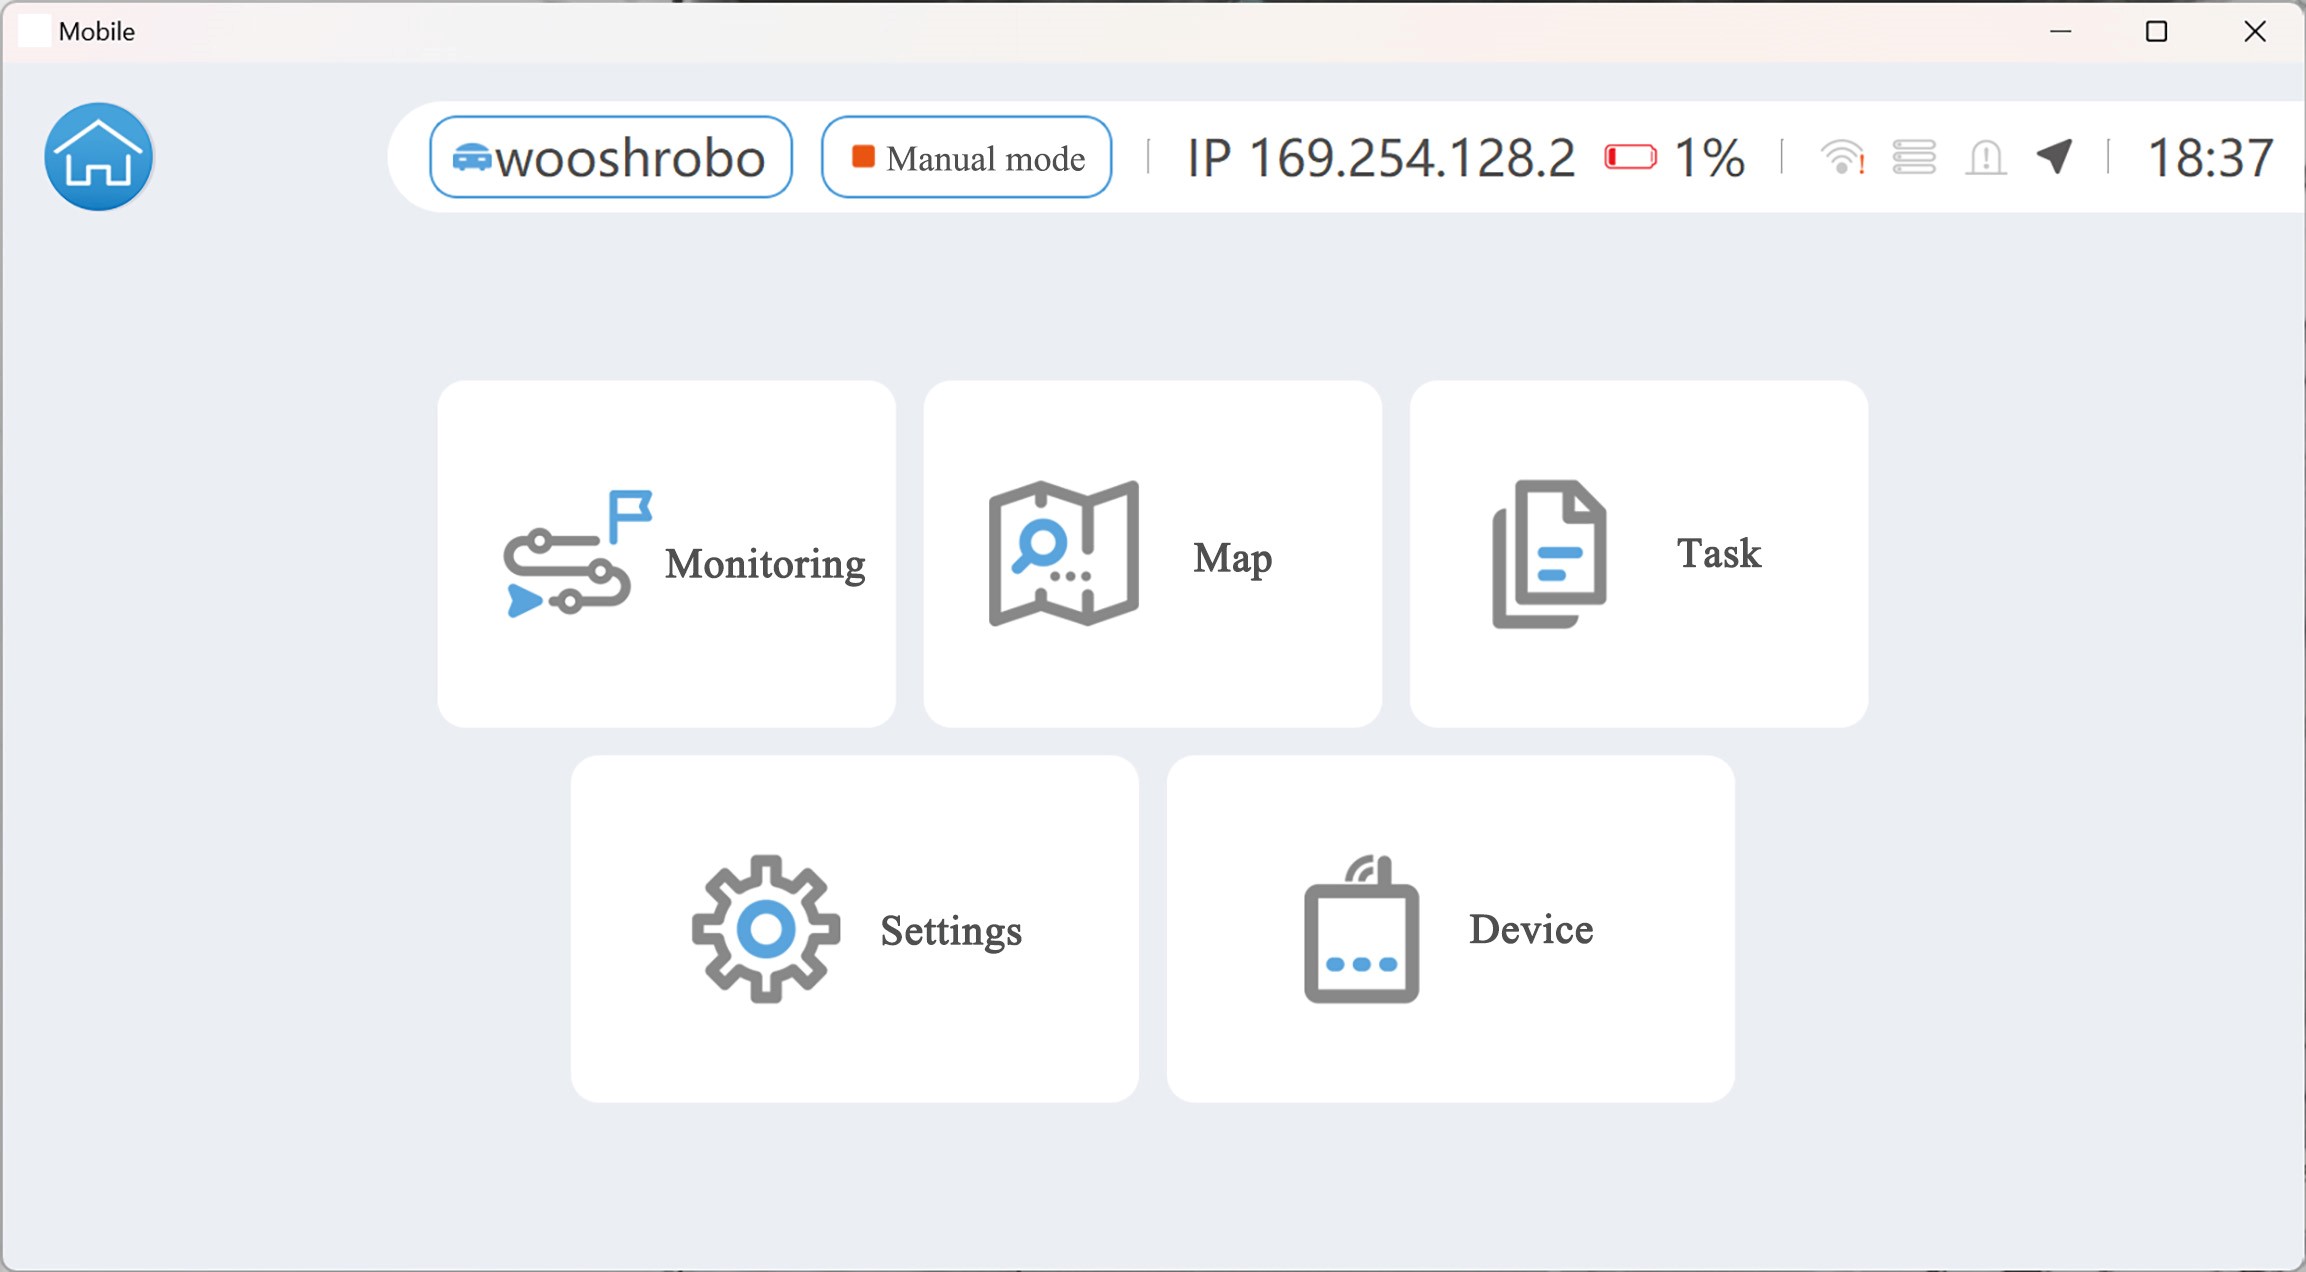Click the Settings label text
Image resolution: width=2306 pixels, height=1272 pixels.
[x=950, y=931]
